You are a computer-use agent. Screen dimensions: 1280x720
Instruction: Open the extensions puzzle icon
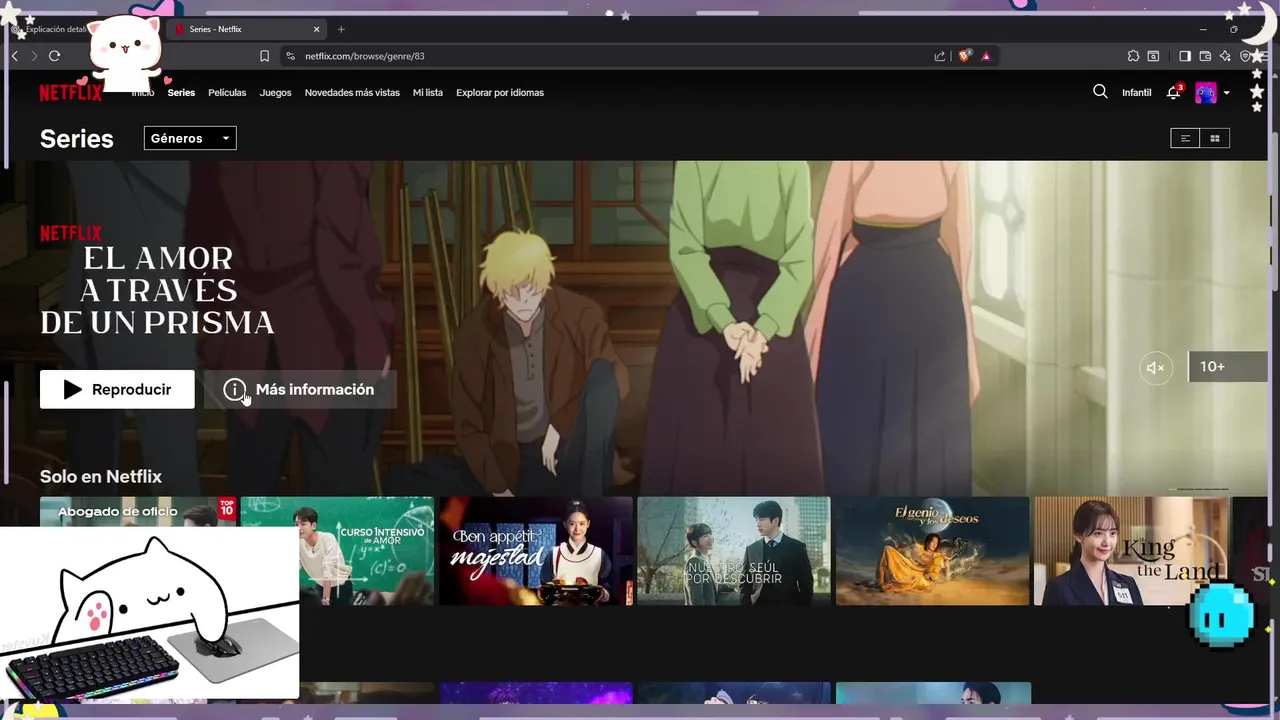pyautogui.click(x=1133, y=56)
